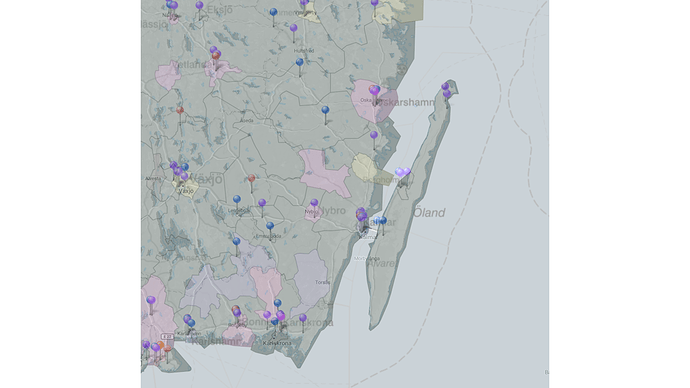This screenshot has height=388, width=690.
Task: Click the Öland island label
Action: pyautogui.click(x=429, y=213)
